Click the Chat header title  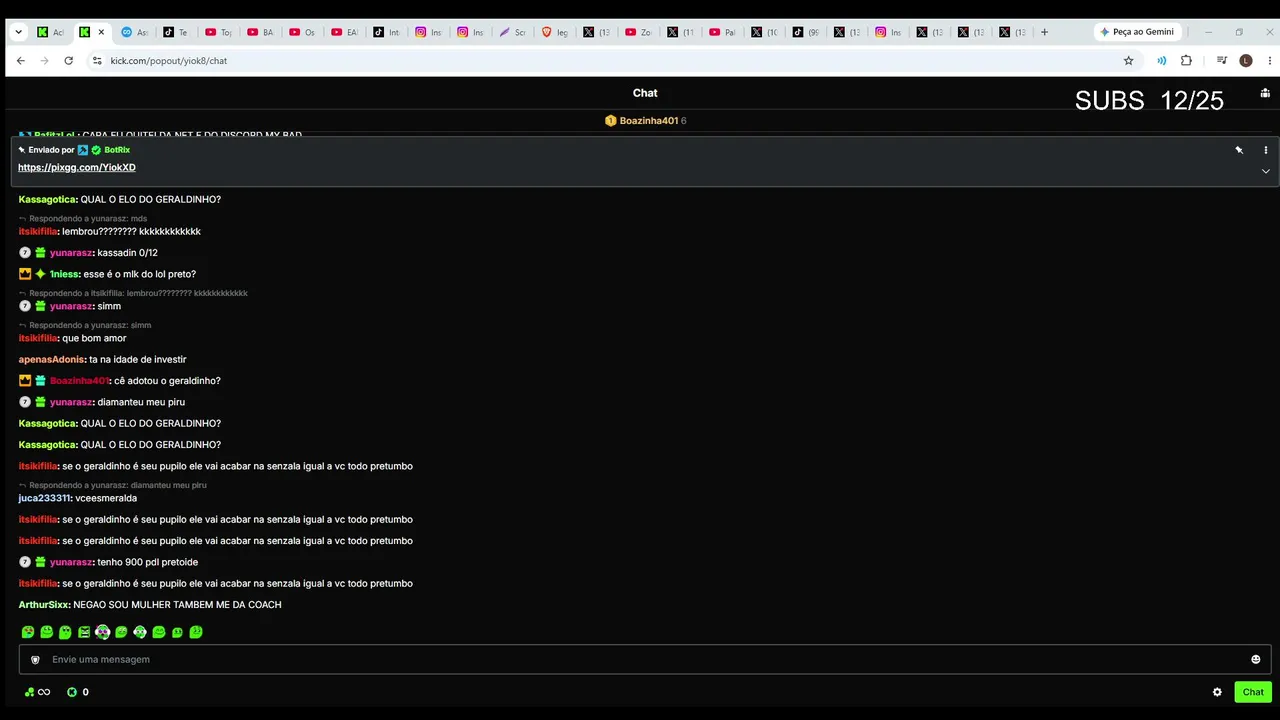point(645,93)
